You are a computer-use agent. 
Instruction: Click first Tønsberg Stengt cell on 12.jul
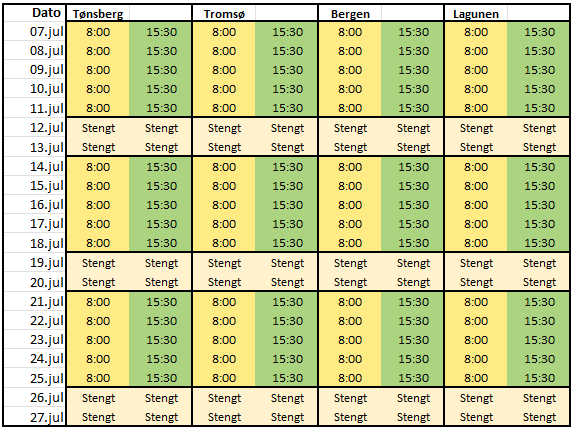click(x=98, y=128)
